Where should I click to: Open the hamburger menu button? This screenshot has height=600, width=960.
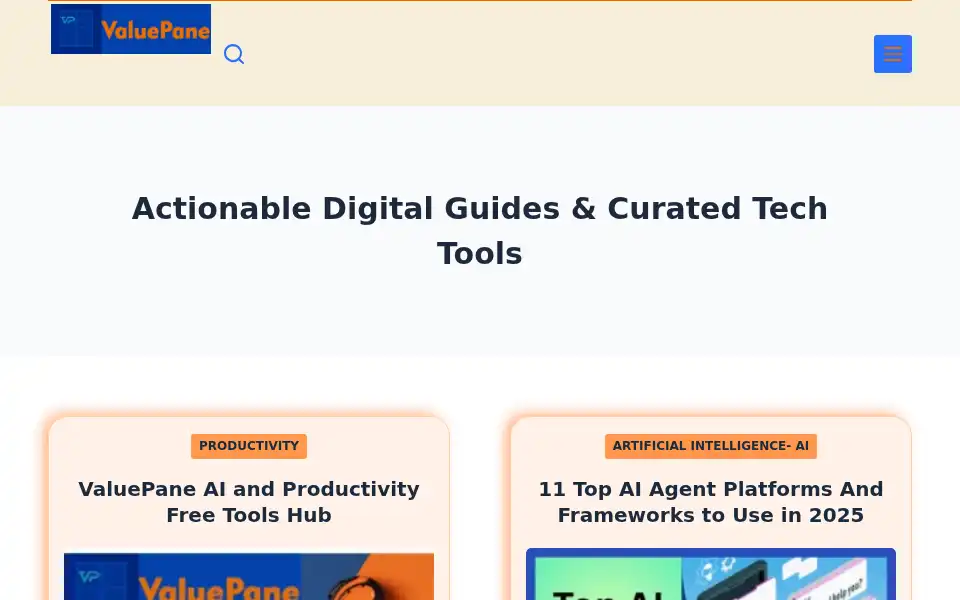893,54
